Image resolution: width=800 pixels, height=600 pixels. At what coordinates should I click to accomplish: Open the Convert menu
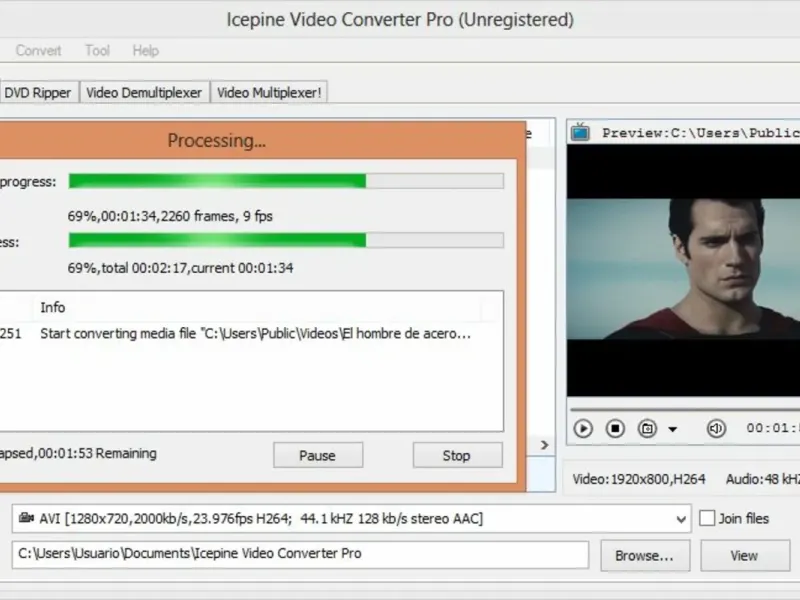click(x=38, y=51)
